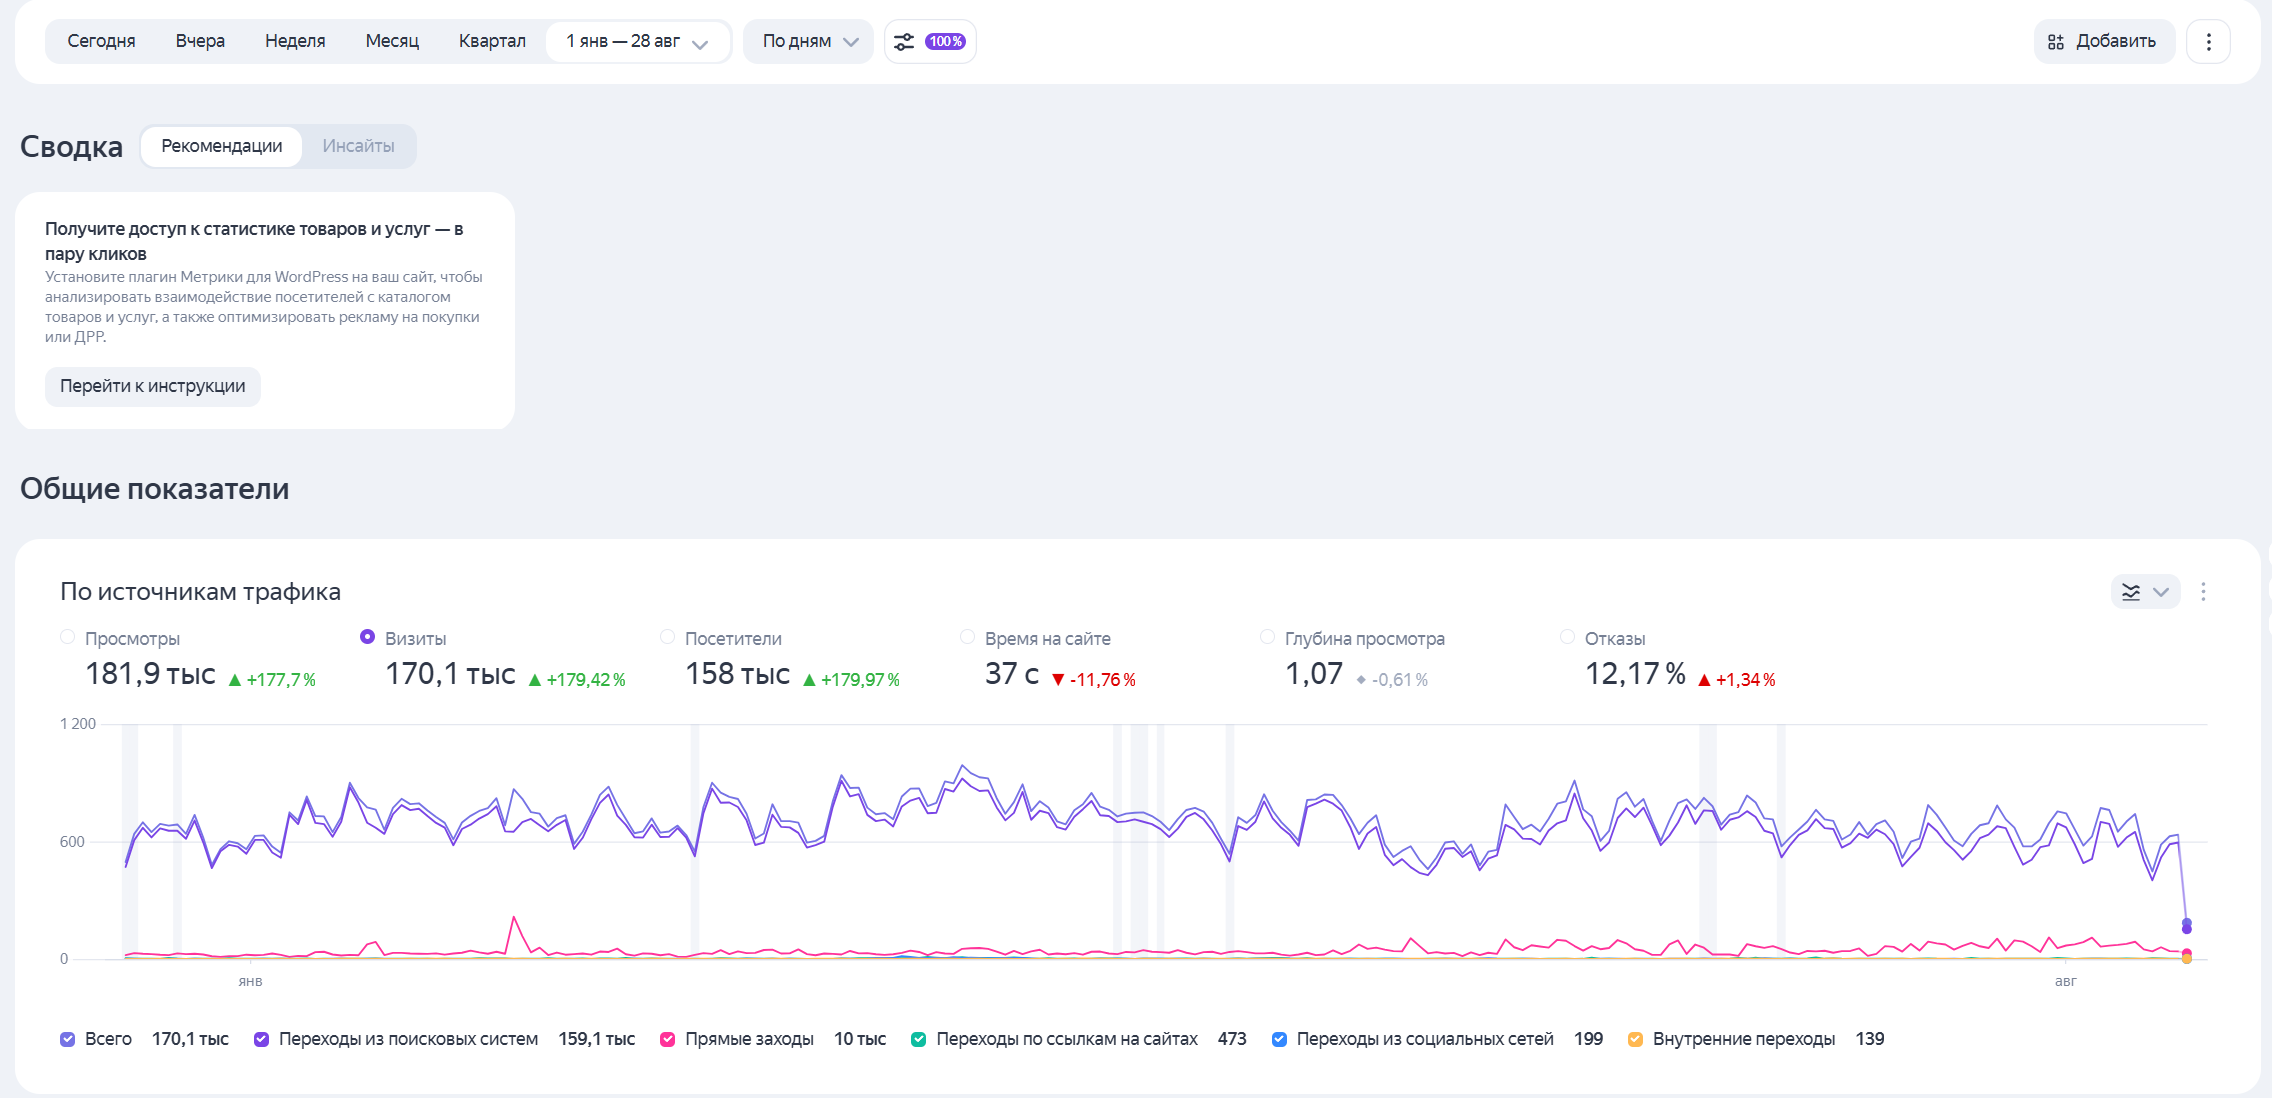
Task: Click the По источникам трафика title
Action: [200, 592]
